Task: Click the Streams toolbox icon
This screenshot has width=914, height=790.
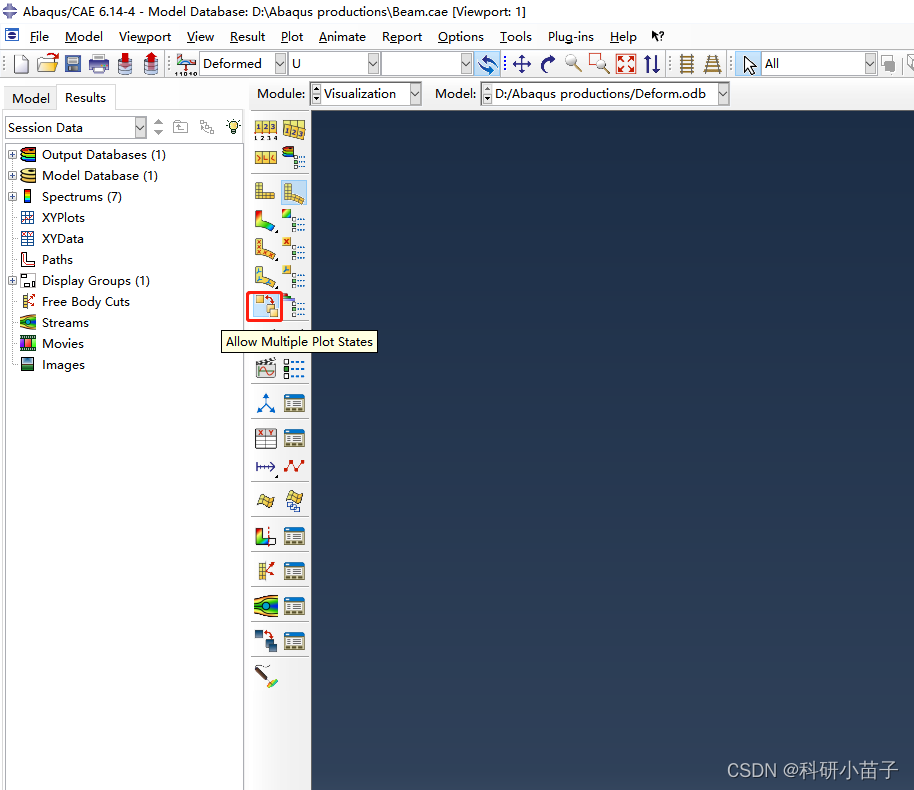Action: 266,606
